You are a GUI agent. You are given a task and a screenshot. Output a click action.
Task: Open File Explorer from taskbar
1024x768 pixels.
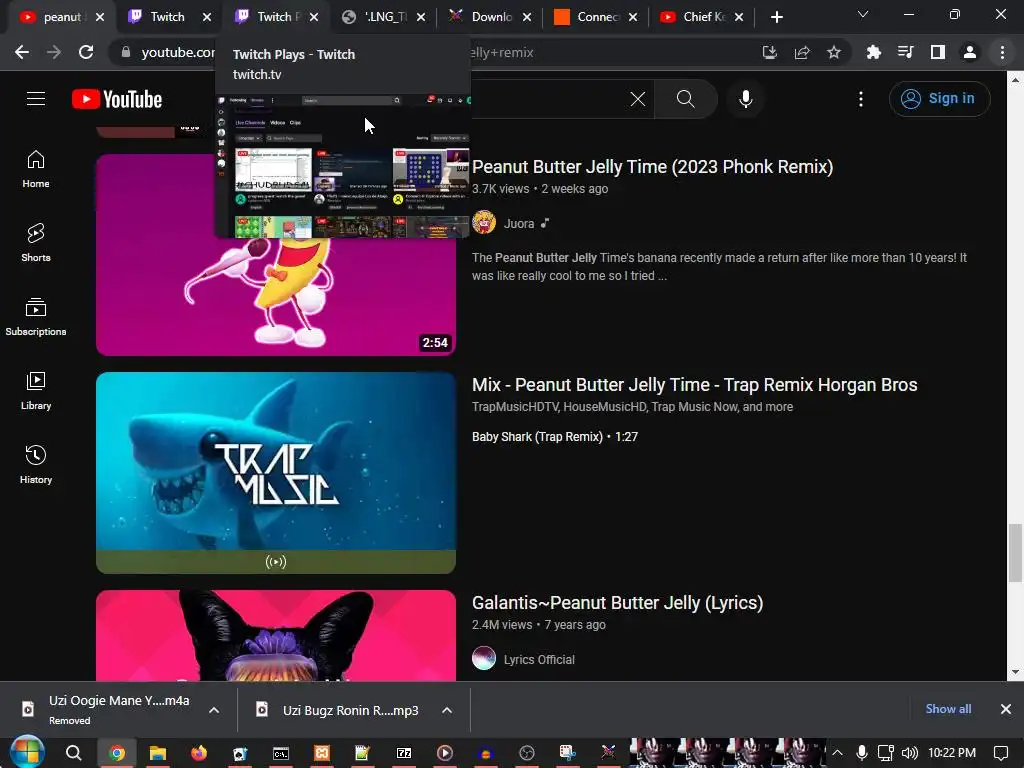click(x=157, y=753)
